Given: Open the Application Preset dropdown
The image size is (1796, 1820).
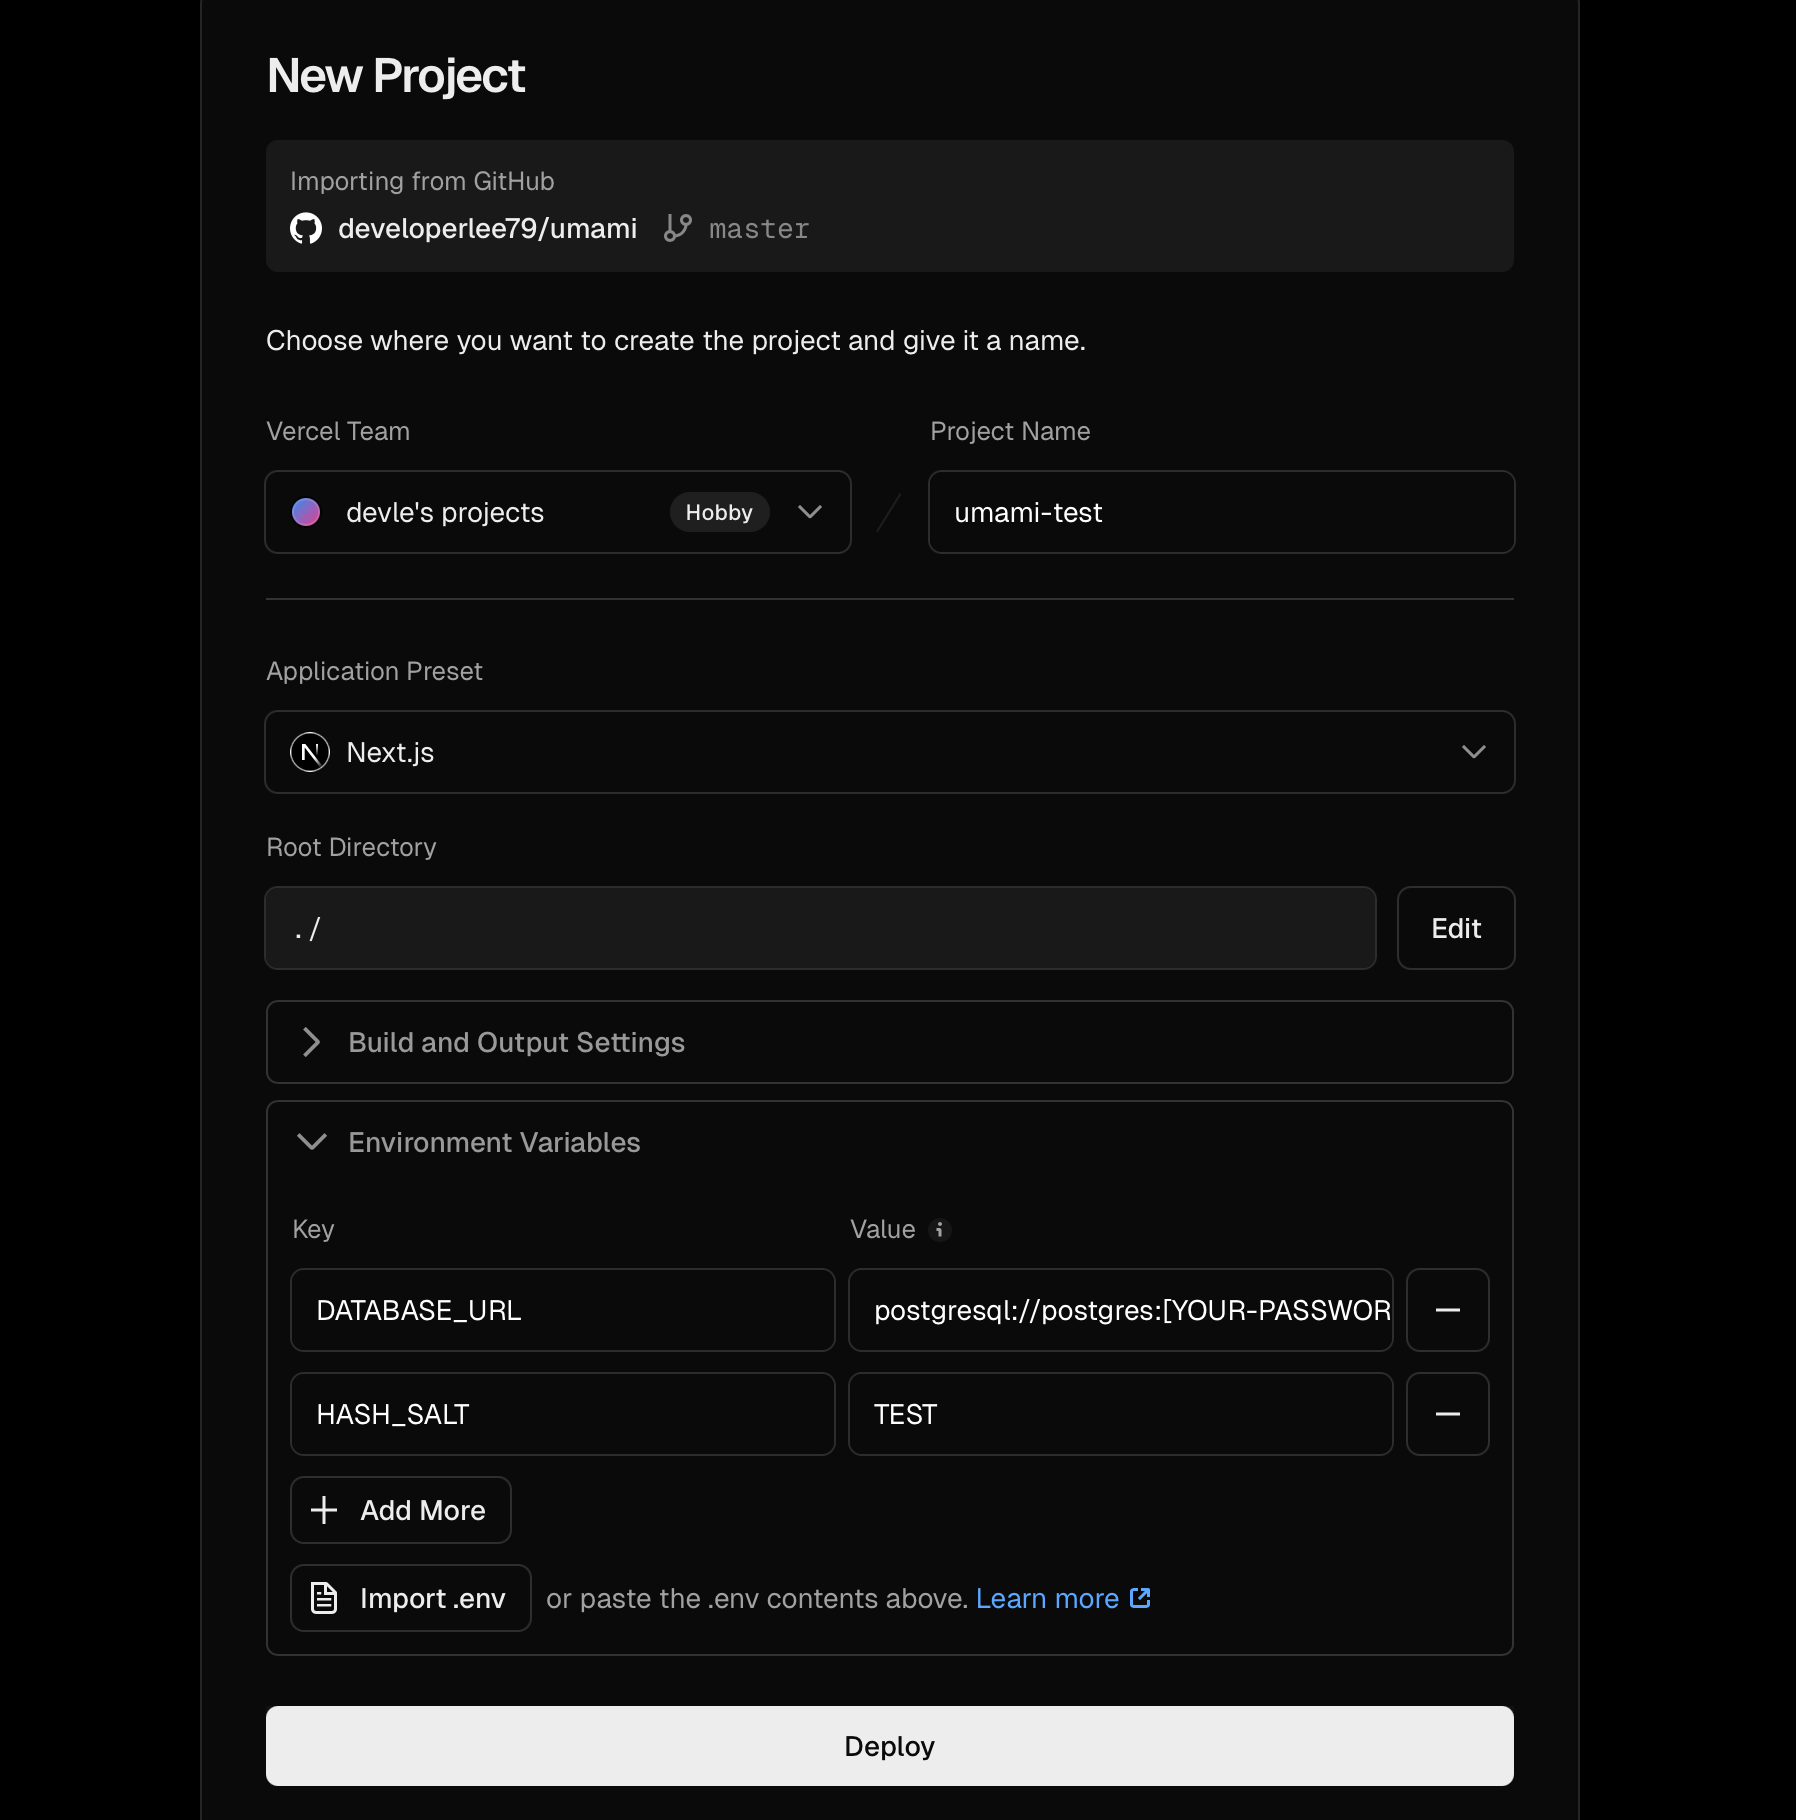Looking at the screenshot, I should point(1474,752).
